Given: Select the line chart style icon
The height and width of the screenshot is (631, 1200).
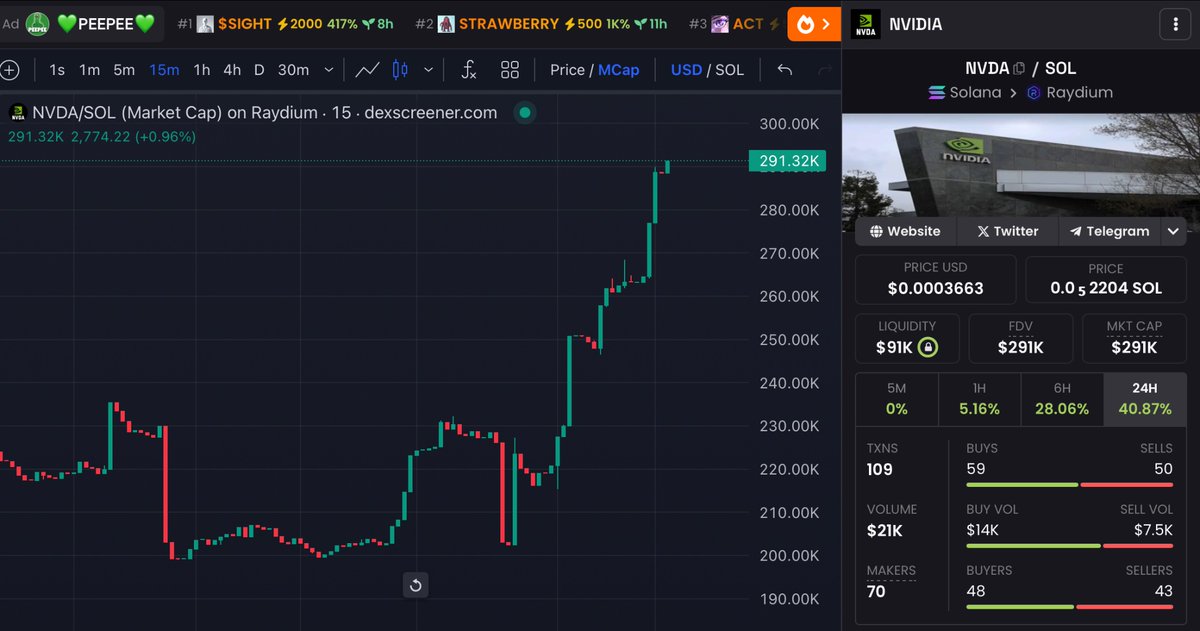Looking at the screenshot, I should click(x=367, y=70).
